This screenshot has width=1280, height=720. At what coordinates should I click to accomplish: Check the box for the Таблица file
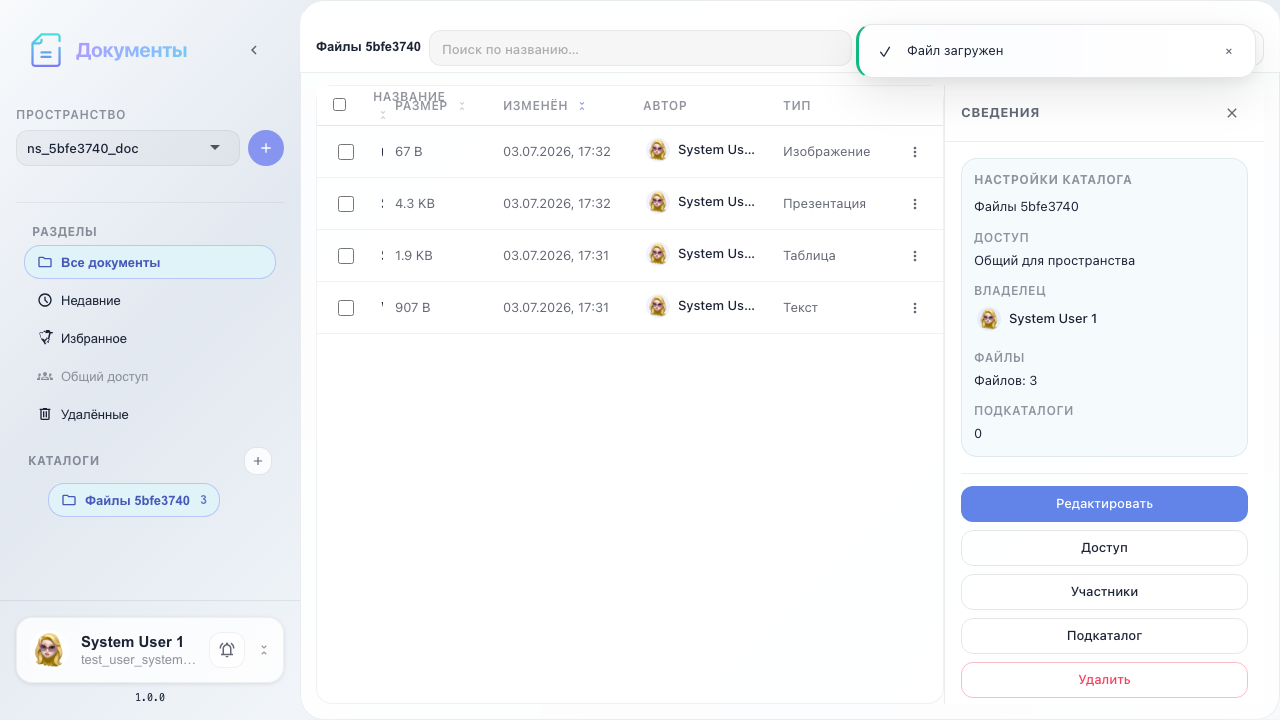coord(346,256)
